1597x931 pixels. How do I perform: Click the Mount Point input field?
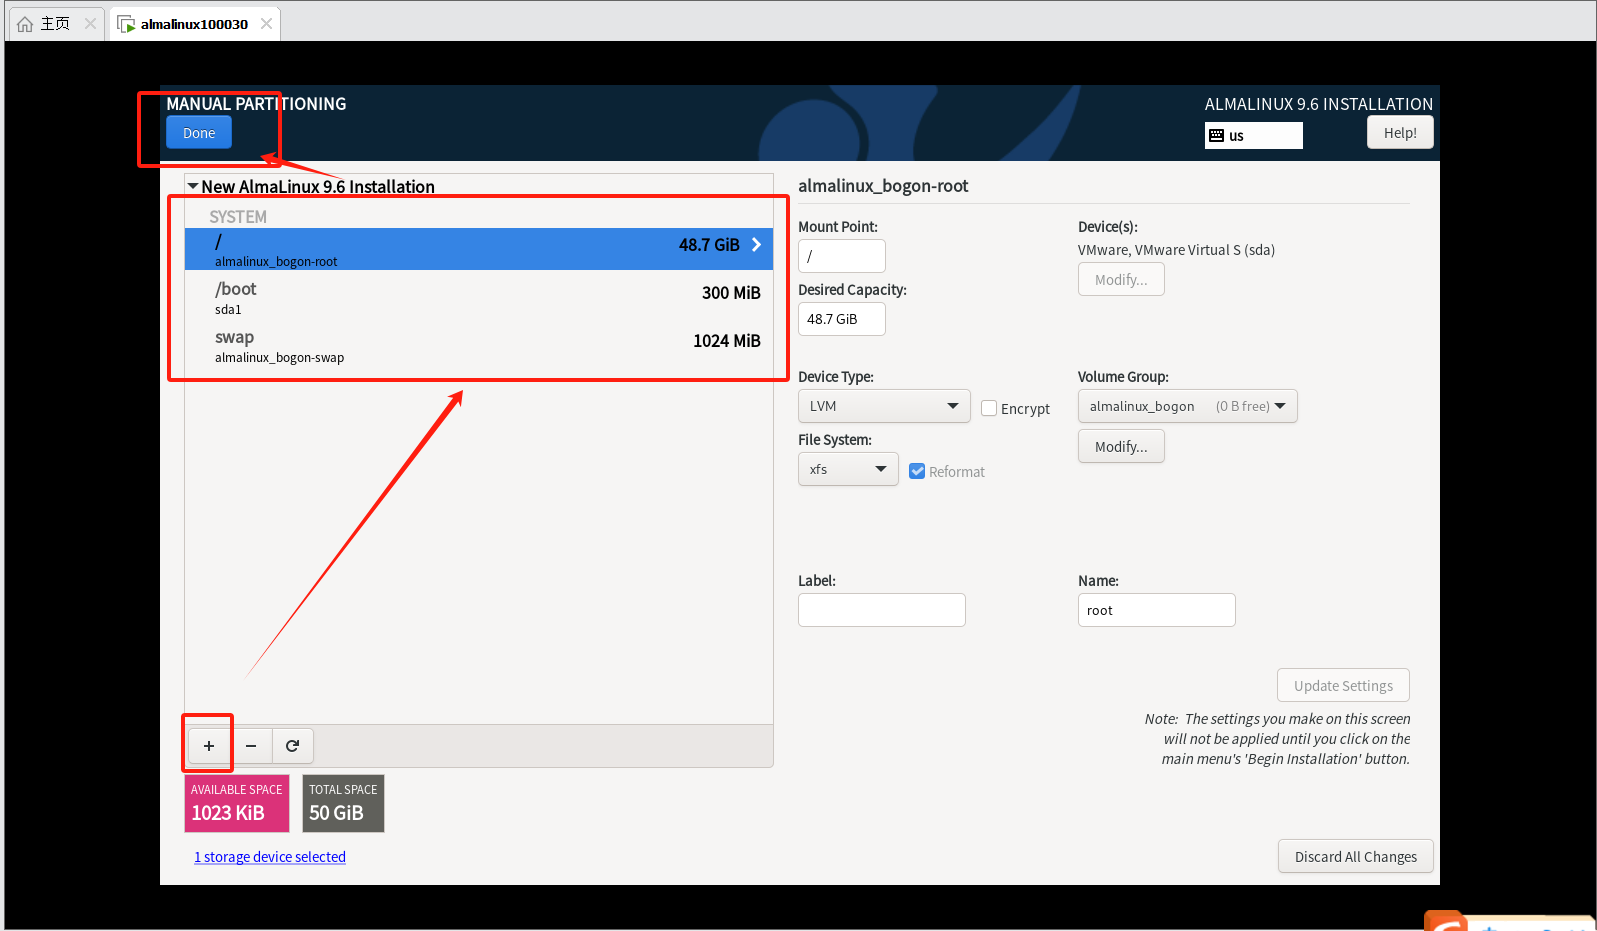click(x=841, y=256)
